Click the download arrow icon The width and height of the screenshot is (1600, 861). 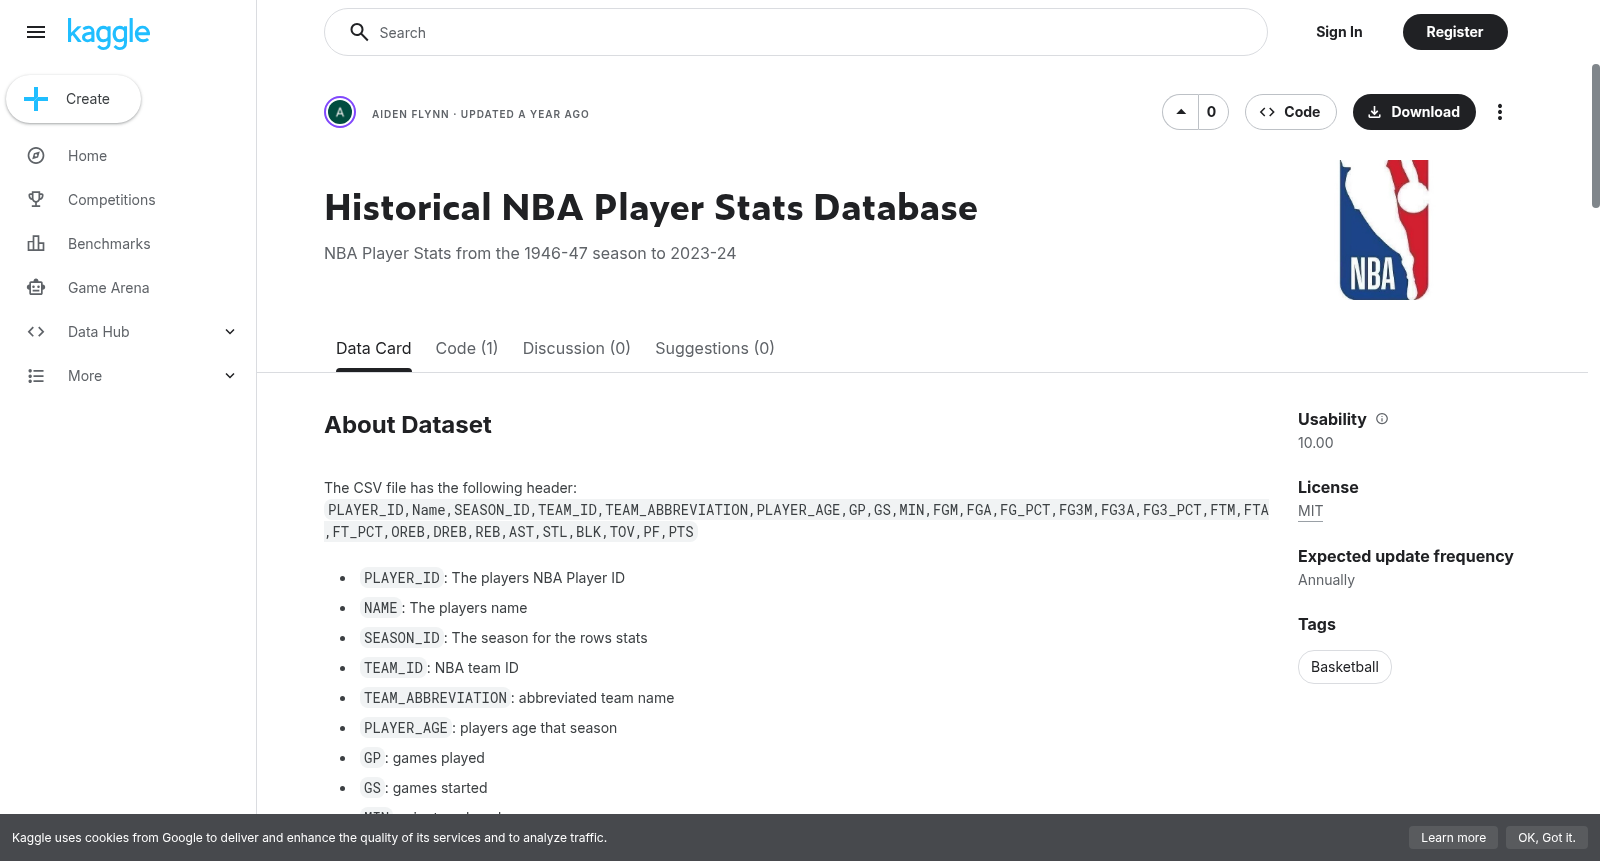[1374, 112]
